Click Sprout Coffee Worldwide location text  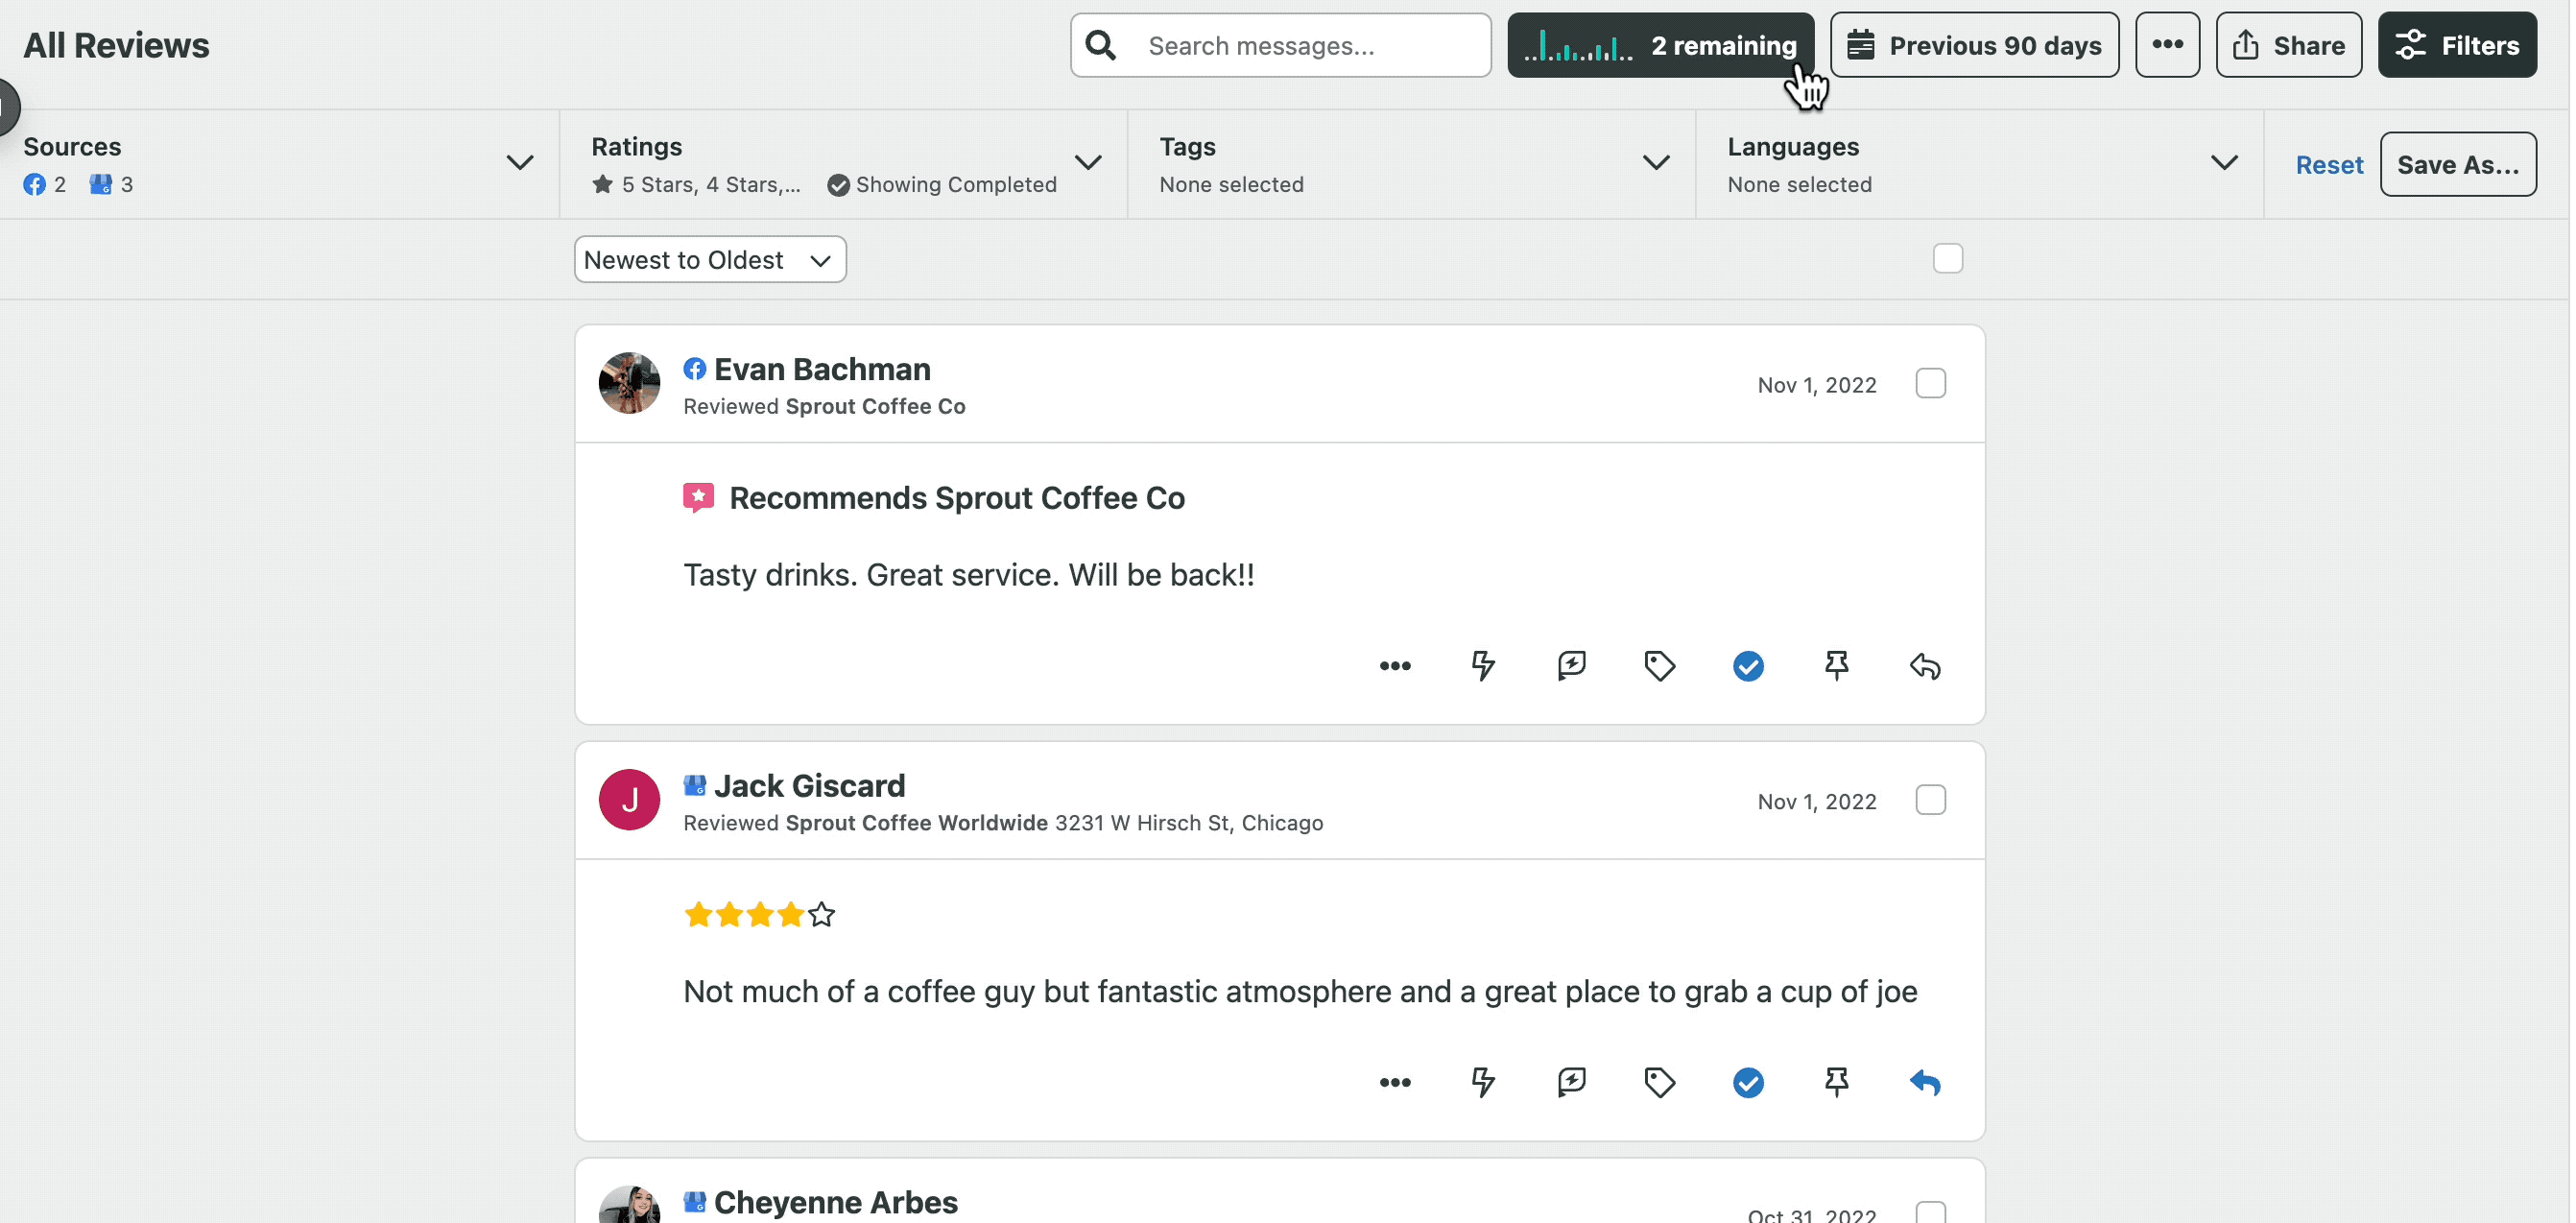point(916,823)
